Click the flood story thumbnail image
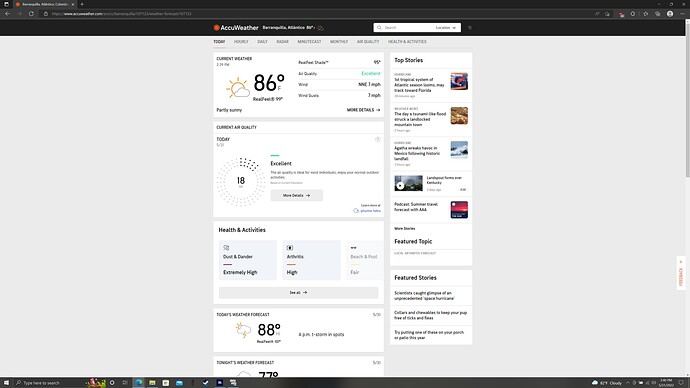 tap(459, 116)
